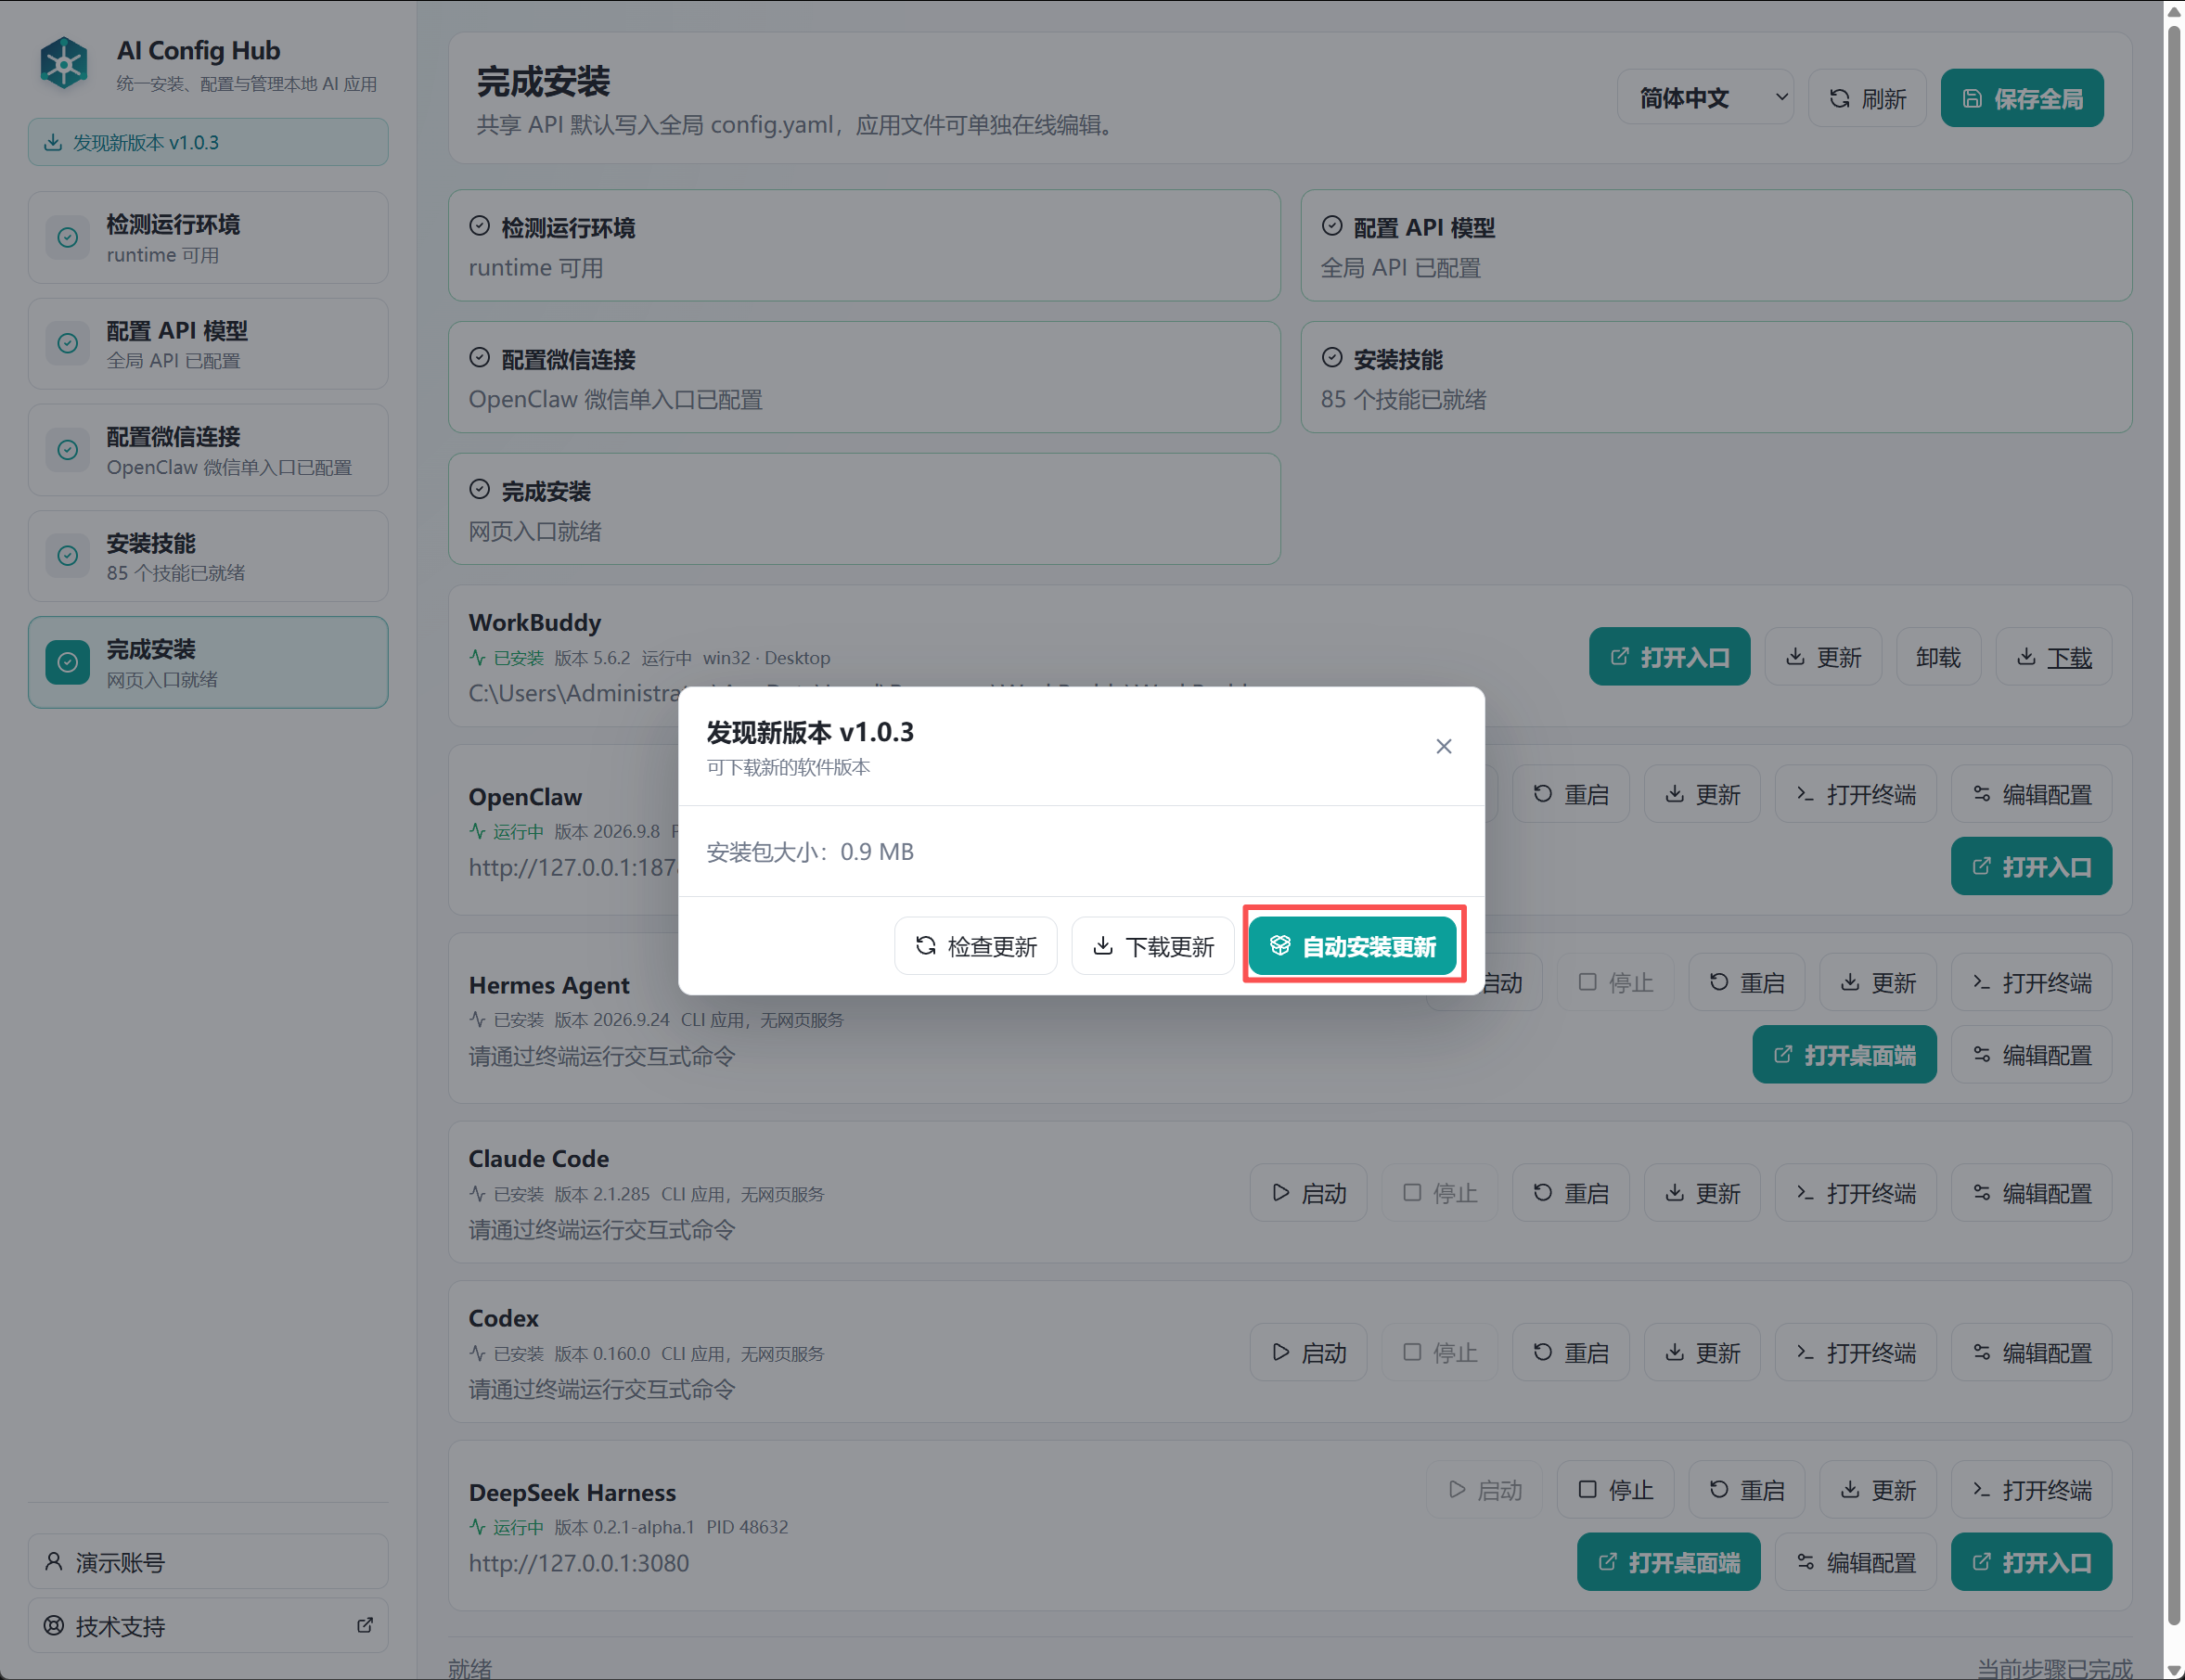Select the configure WeChat connection sidebar step
Image resolution: width=2185 pixels, height=1680 pixels.
click(208, 450)
